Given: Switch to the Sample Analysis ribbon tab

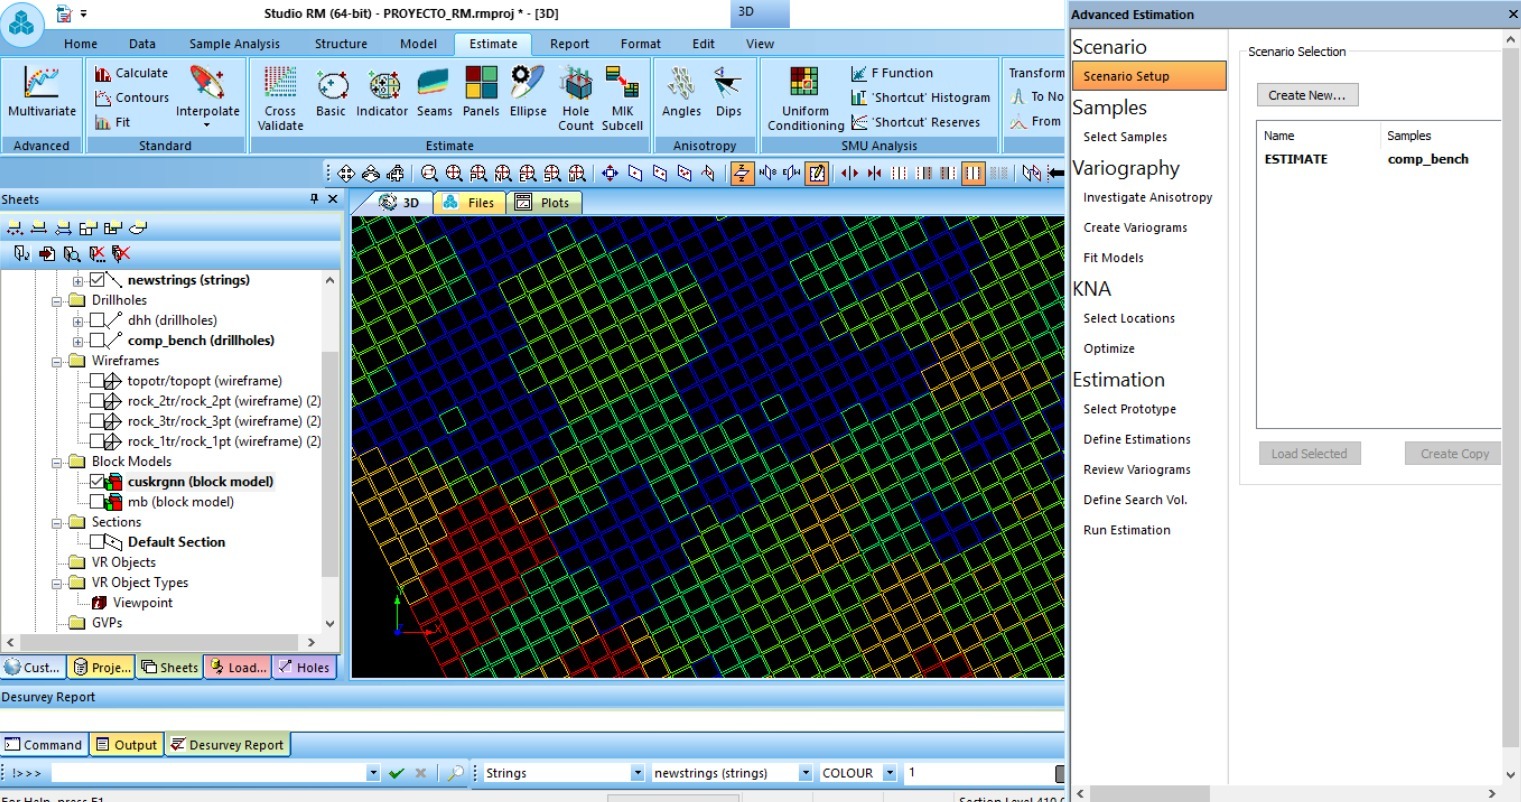Looking at the screenshot, I should point(234,44).
